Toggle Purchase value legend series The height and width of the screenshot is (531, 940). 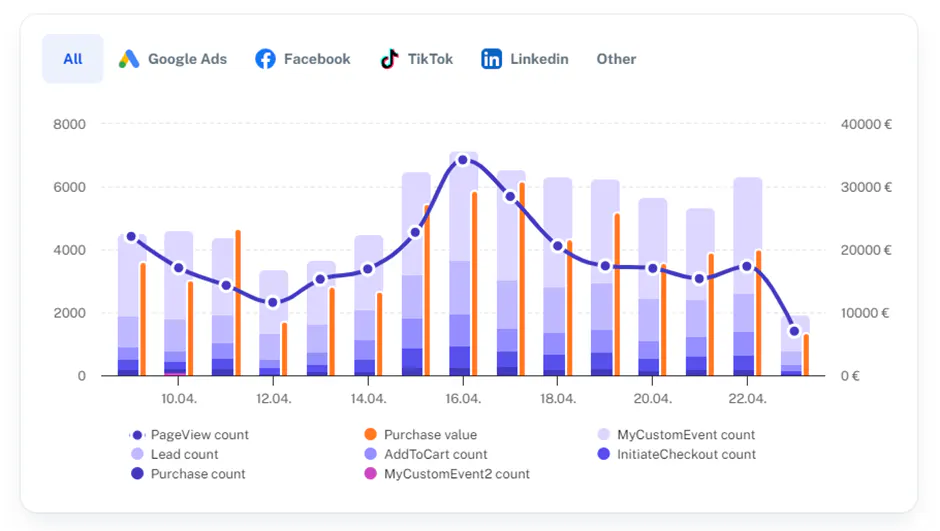coord(420,435)
